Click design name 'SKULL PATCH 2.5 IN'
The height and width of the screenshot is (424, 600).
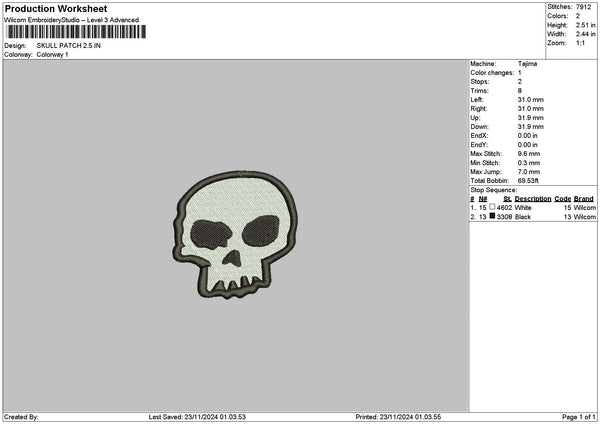[x=68, y=46]
